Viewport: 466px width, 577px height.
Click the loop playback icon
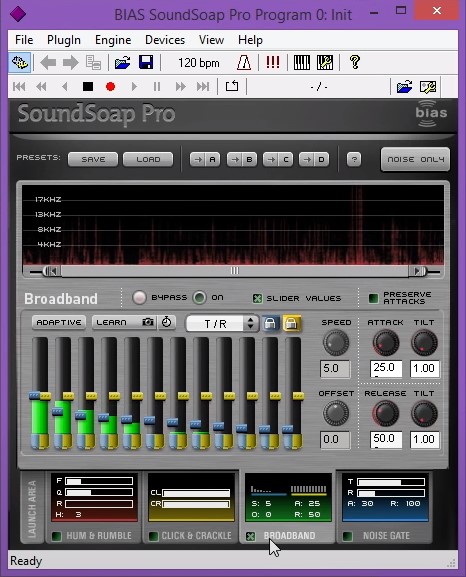(x=232, y=86)
